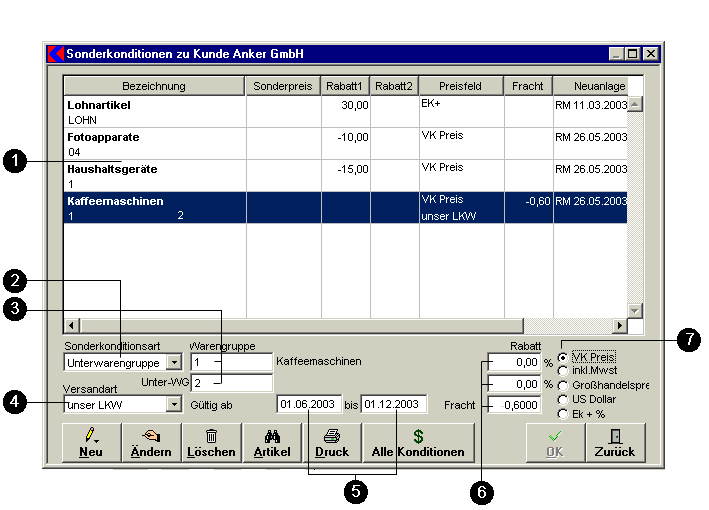Image resolution: width=709 pixels, height=510 pixels.
Task: Open Alle Konditionen with dollar icon
Action: 418,442
